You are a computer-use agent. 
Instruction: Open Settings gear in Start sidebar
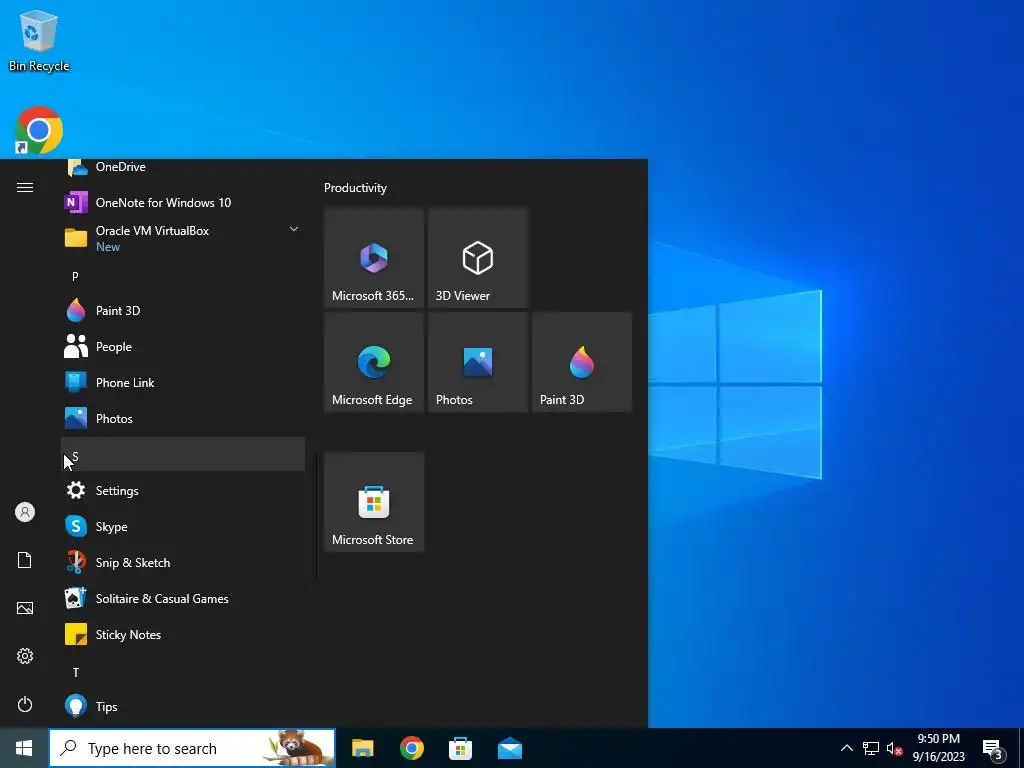pos(25,656)
